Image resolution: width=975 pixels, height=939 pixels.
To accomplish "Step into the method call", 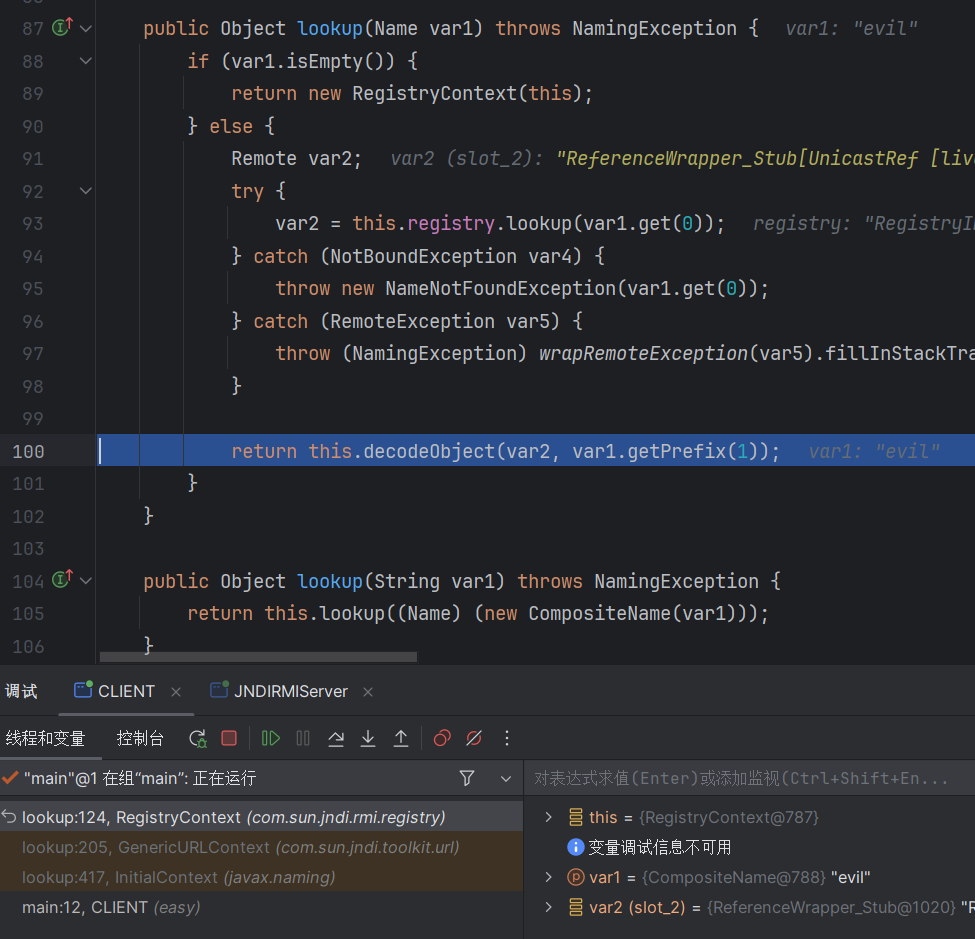I will tap(368, 738).
